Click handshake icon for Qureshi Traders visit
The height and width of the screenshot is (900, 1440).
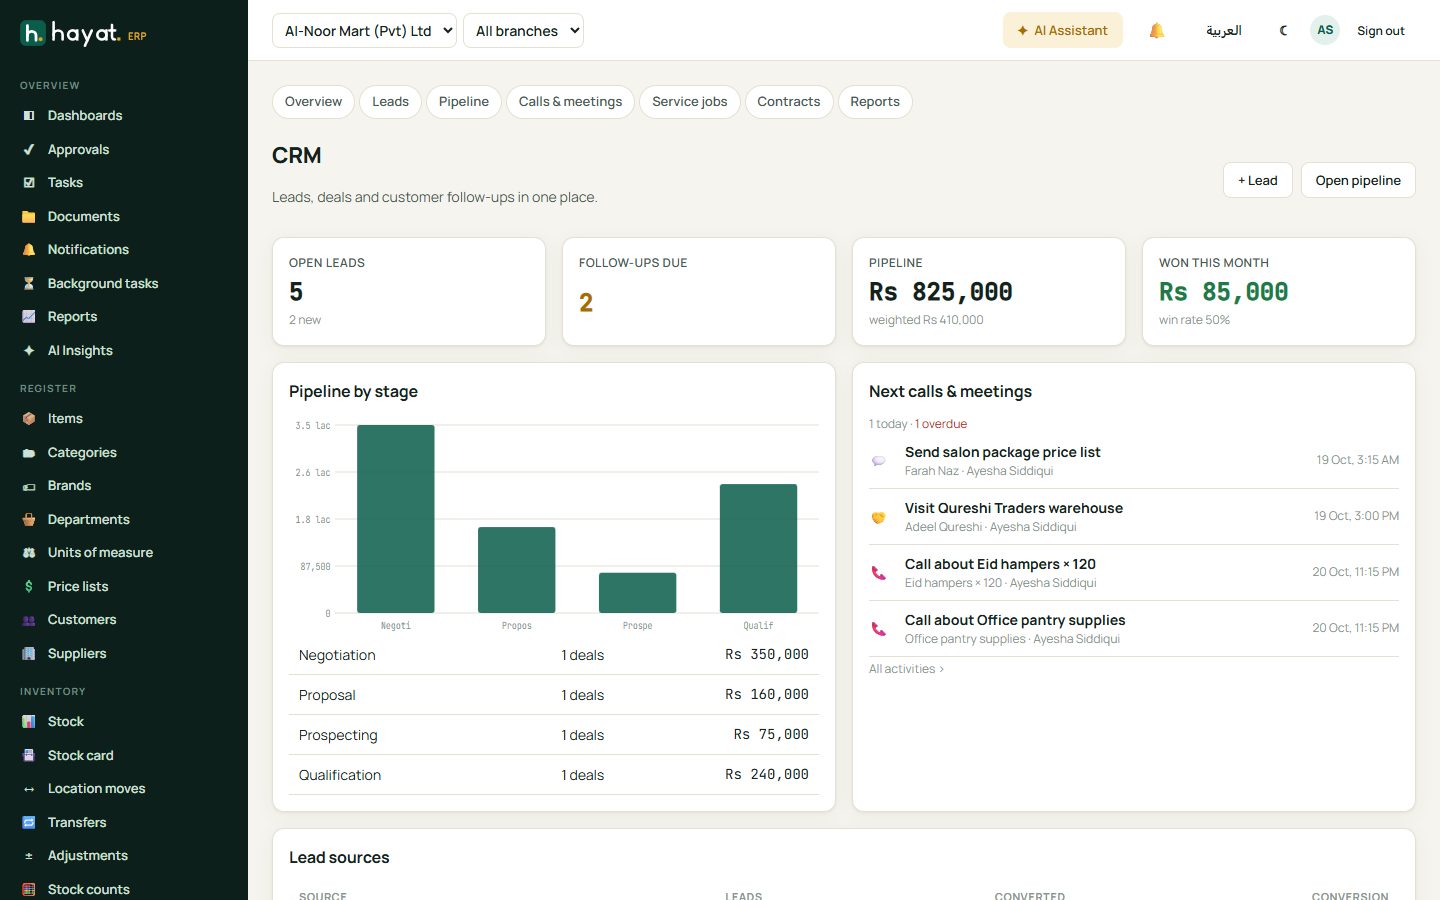pos(878,517)
